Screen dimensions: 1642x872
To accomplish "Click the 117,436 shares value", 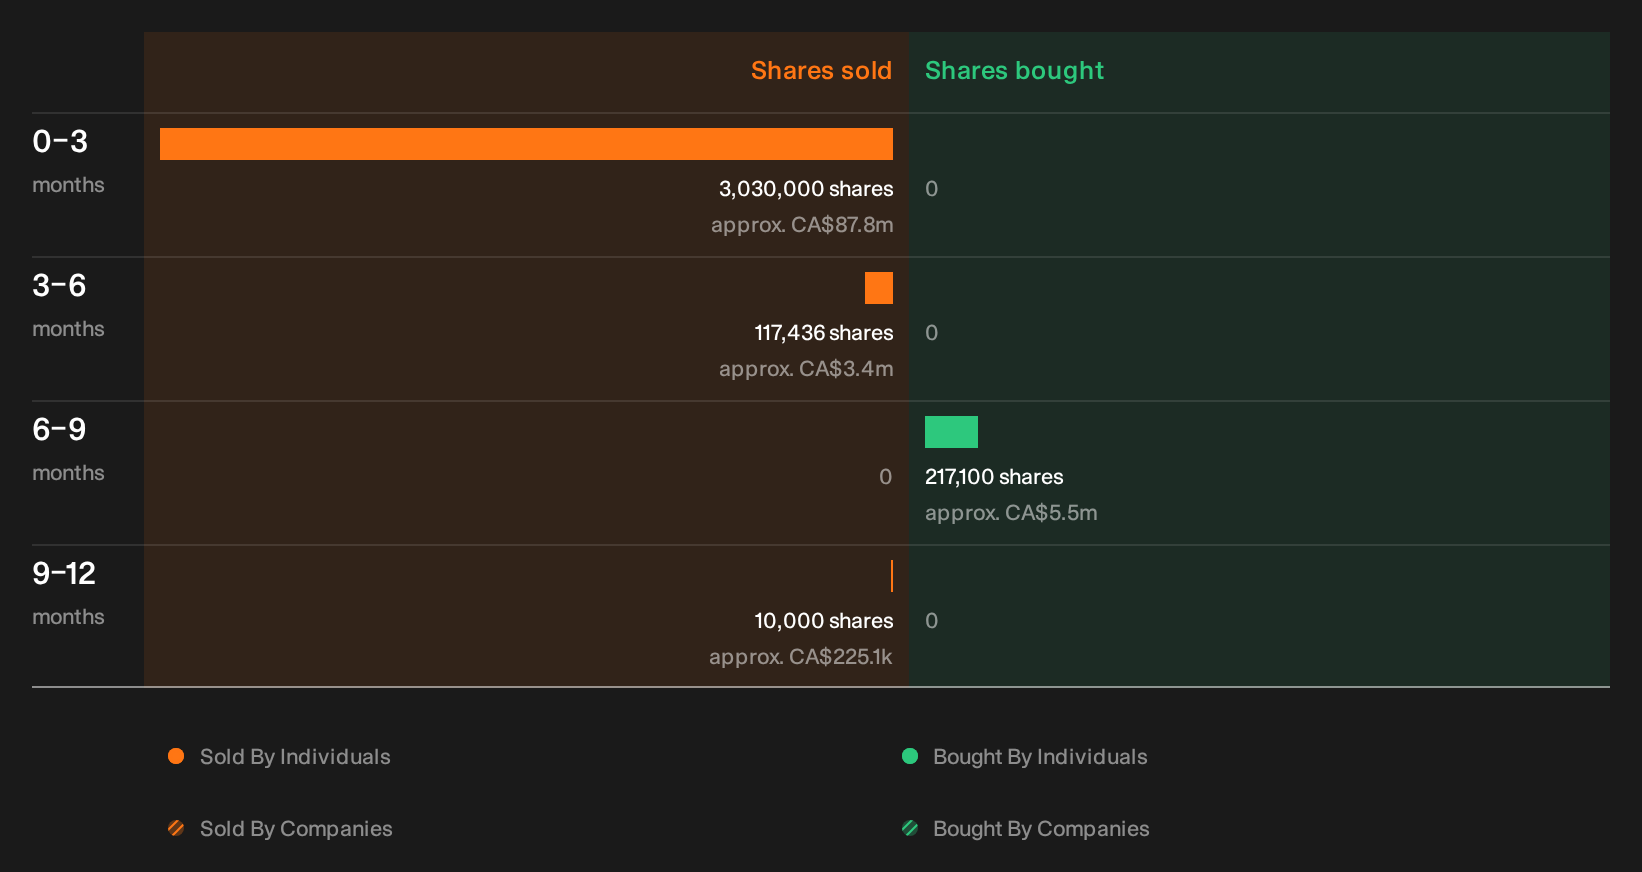I will [824, 333].
